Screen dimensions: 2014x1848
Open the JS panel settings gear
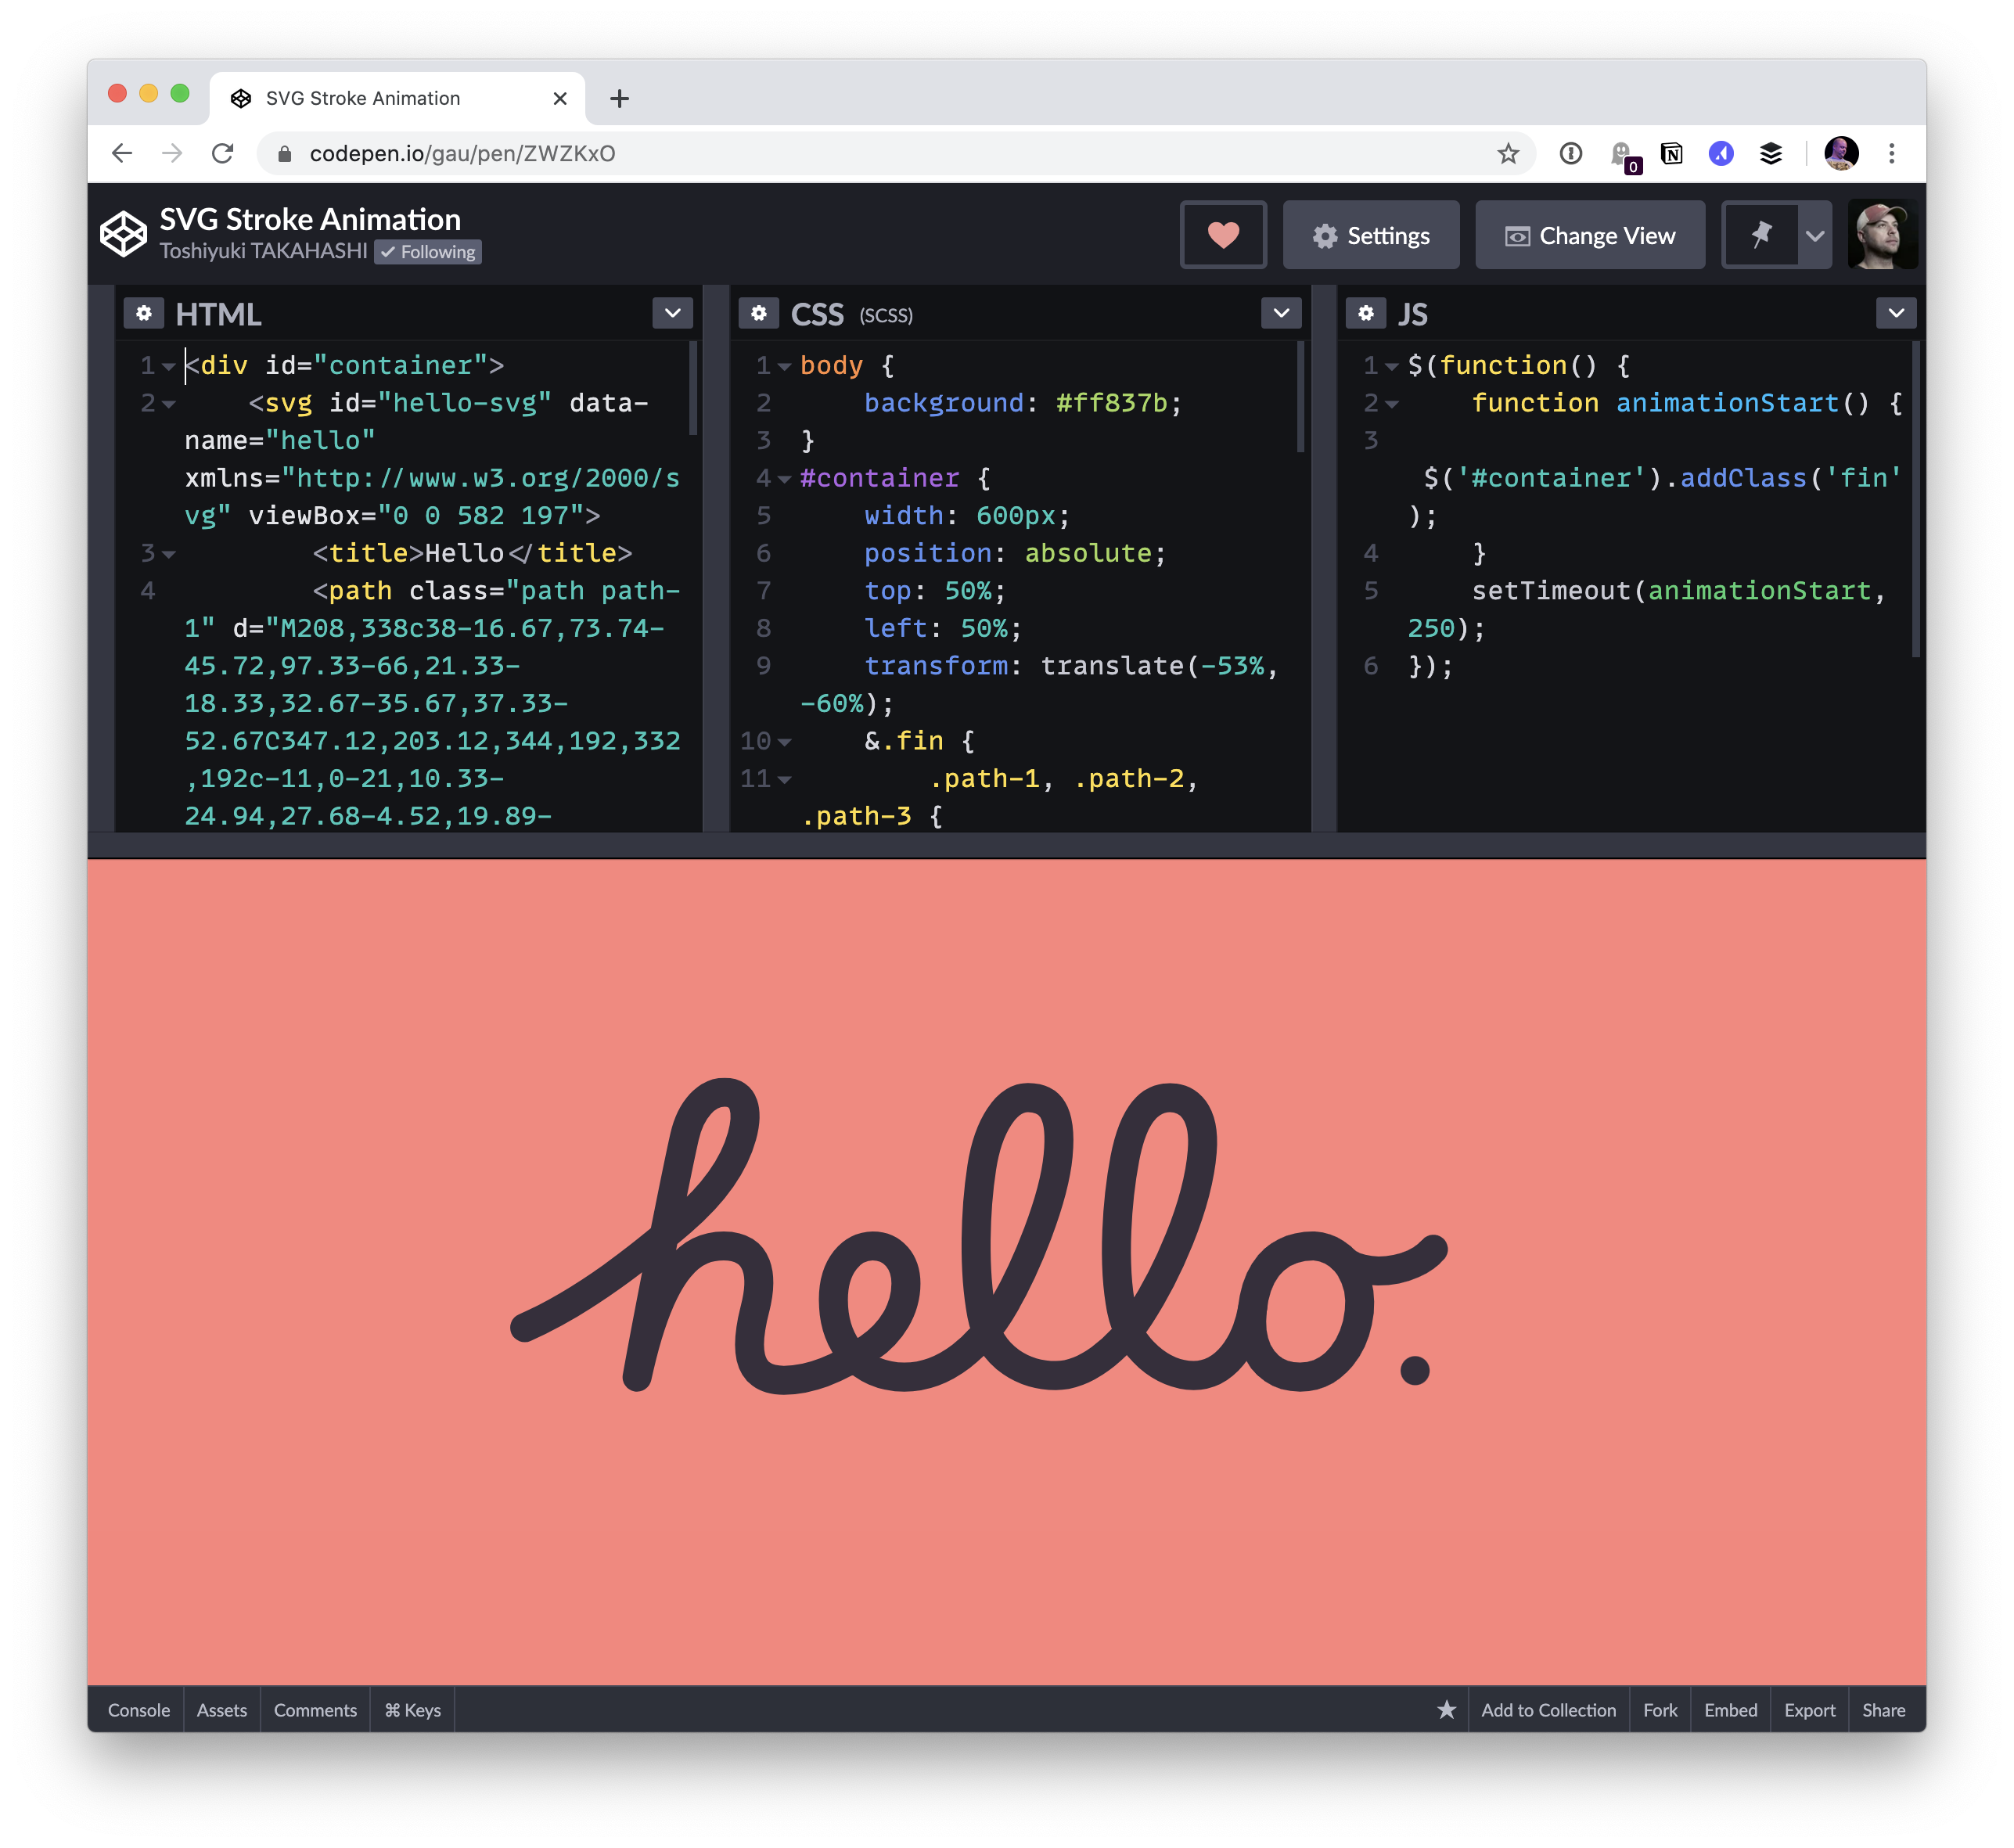point(1366,313)
